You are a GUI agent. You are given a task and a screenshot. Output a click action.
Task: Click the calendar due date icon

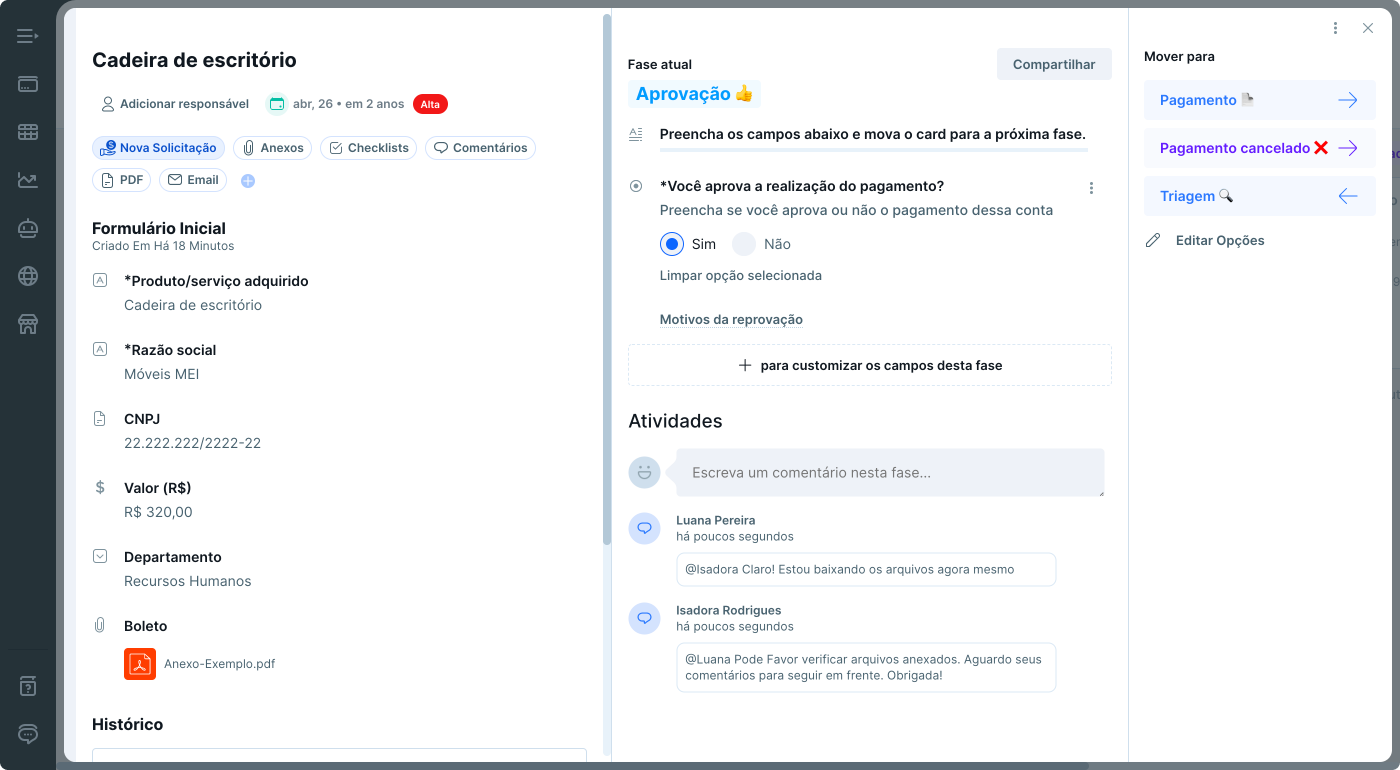tap(276, 104)
